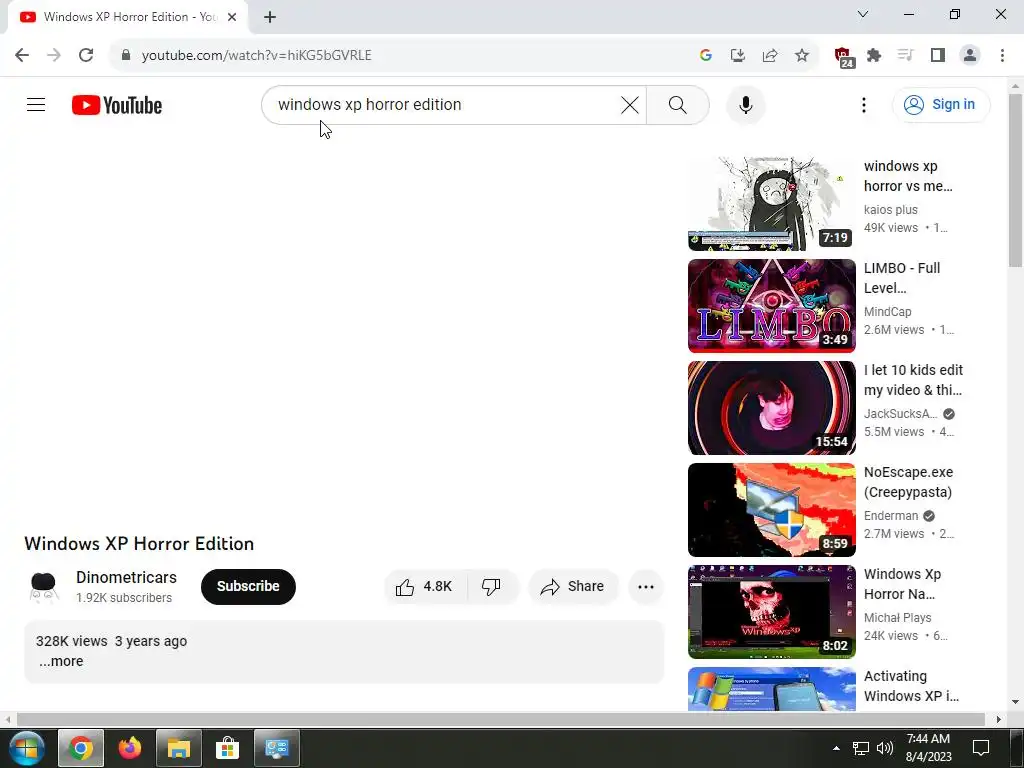Open the Windows Start menu

(27, 748)
